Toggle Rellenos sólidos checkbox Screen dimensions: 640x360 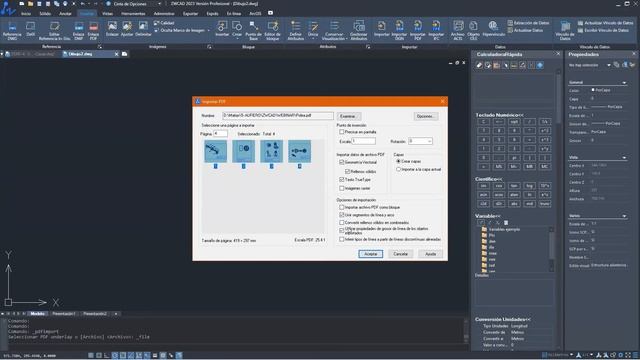click(347, 171)
